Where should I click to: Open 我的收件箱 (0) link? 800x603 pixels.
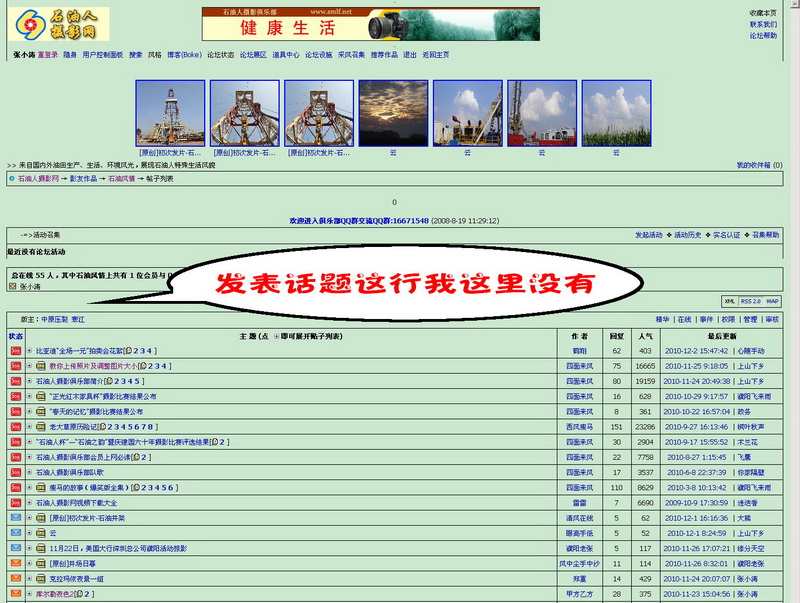[x=759, y=165]
